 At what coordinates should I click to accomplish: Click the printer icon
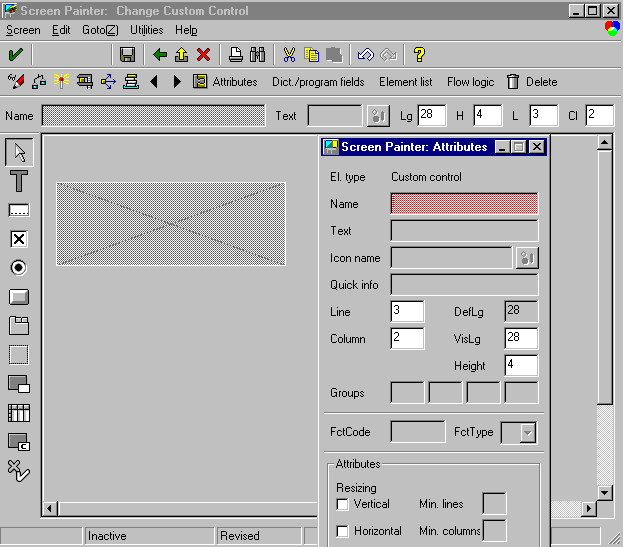click(236, 54)
